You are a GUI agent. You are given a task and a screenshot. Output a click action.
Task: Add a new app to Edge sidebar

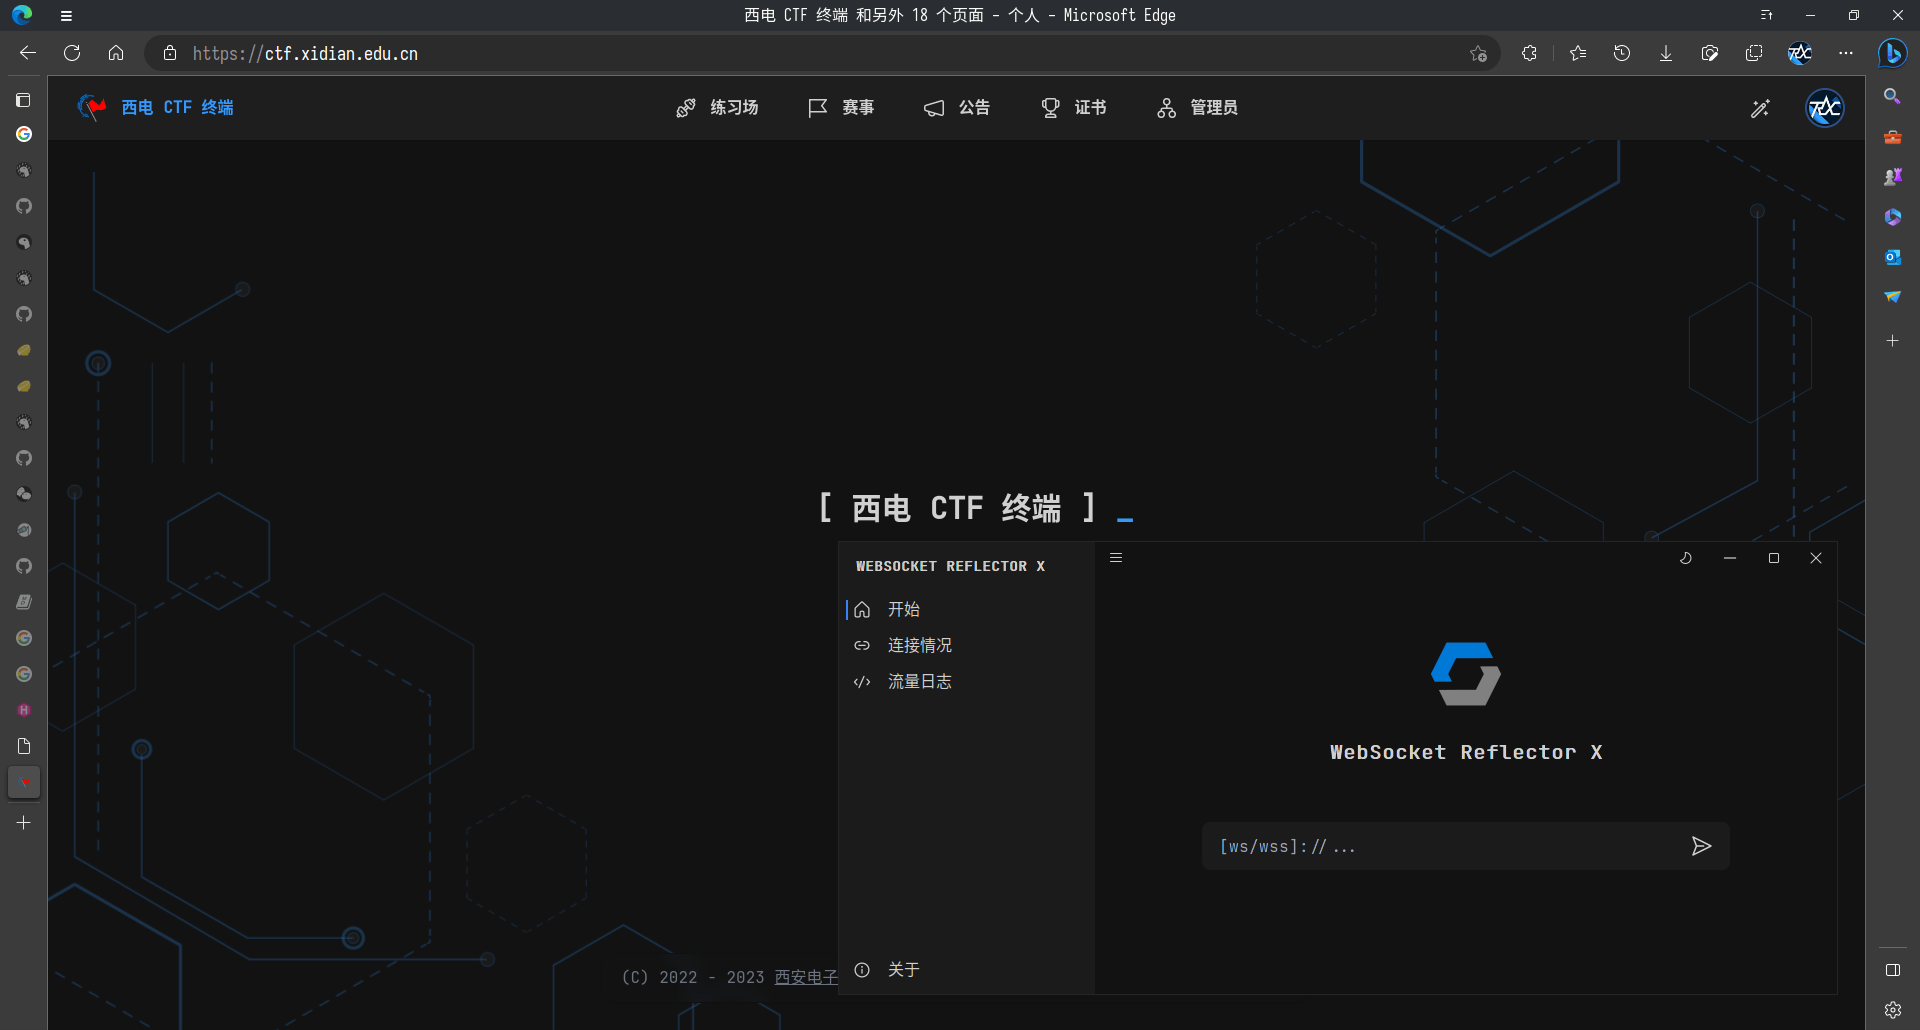point(1892,341)
